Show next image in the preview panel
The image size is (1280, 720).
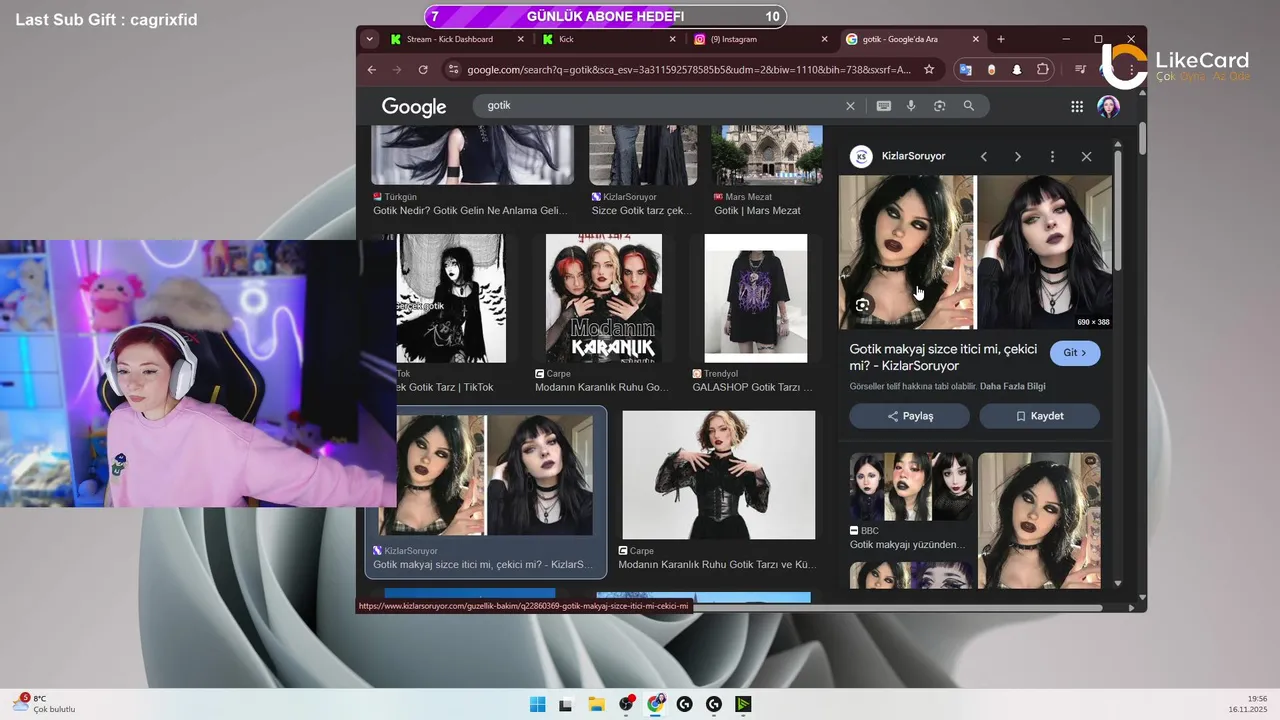click(1018, 157)
